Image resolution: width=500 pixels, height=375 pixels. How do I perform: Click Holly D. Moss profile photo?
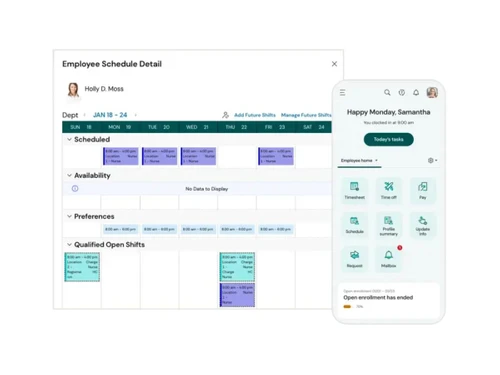(x=73, y=89)
